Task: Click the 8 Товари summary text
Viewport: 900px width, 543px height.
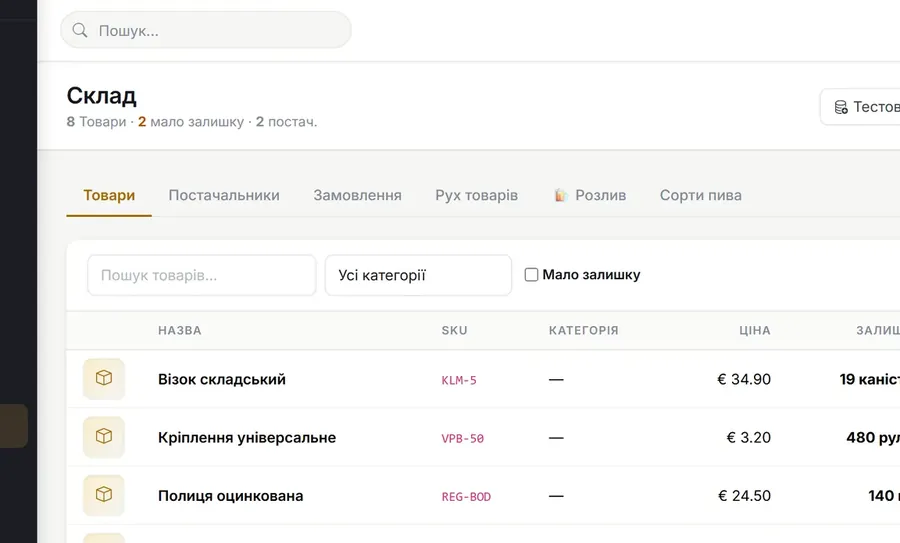Action: 96,122
